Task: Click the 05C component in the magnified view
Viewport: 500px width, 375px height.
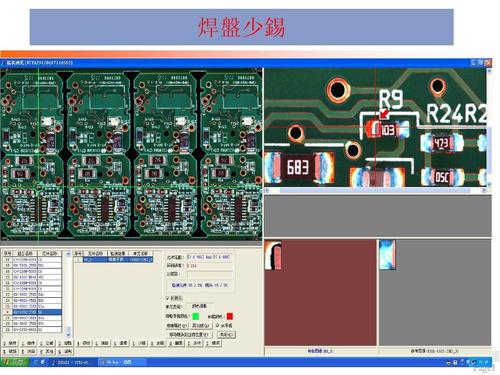Action: click(442, 177)
